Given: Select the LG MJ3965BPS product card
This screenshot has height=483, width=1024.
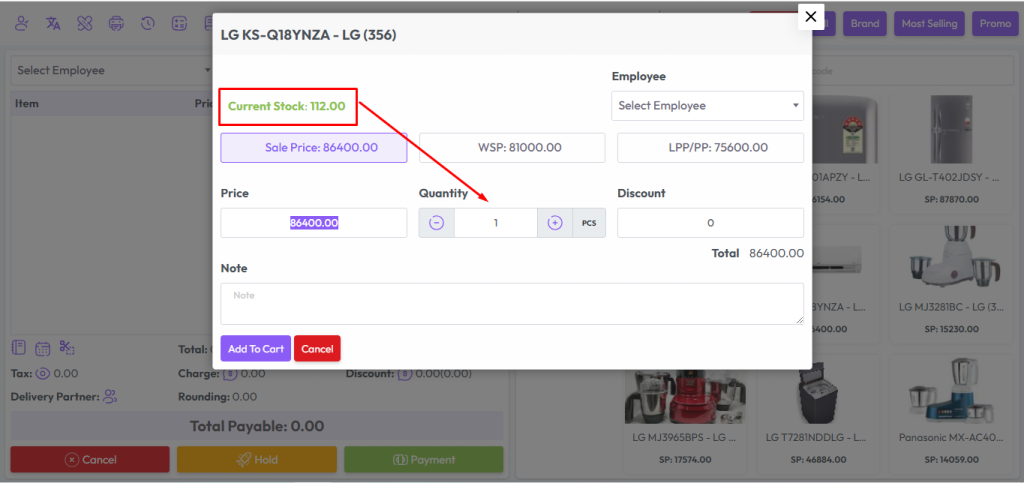Looking at the screenshot, I should [x=686, y=415].
